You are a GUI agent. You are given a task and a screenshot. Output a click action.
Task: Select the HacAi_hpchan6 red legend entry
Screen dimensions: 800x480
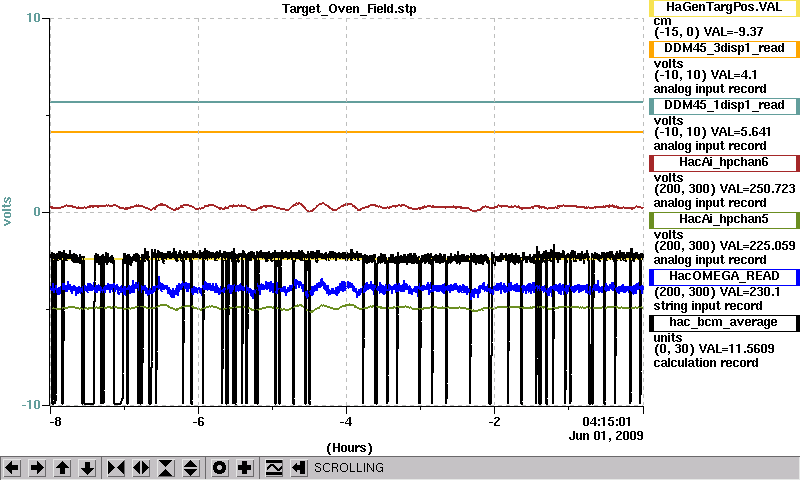pos(724,163)
